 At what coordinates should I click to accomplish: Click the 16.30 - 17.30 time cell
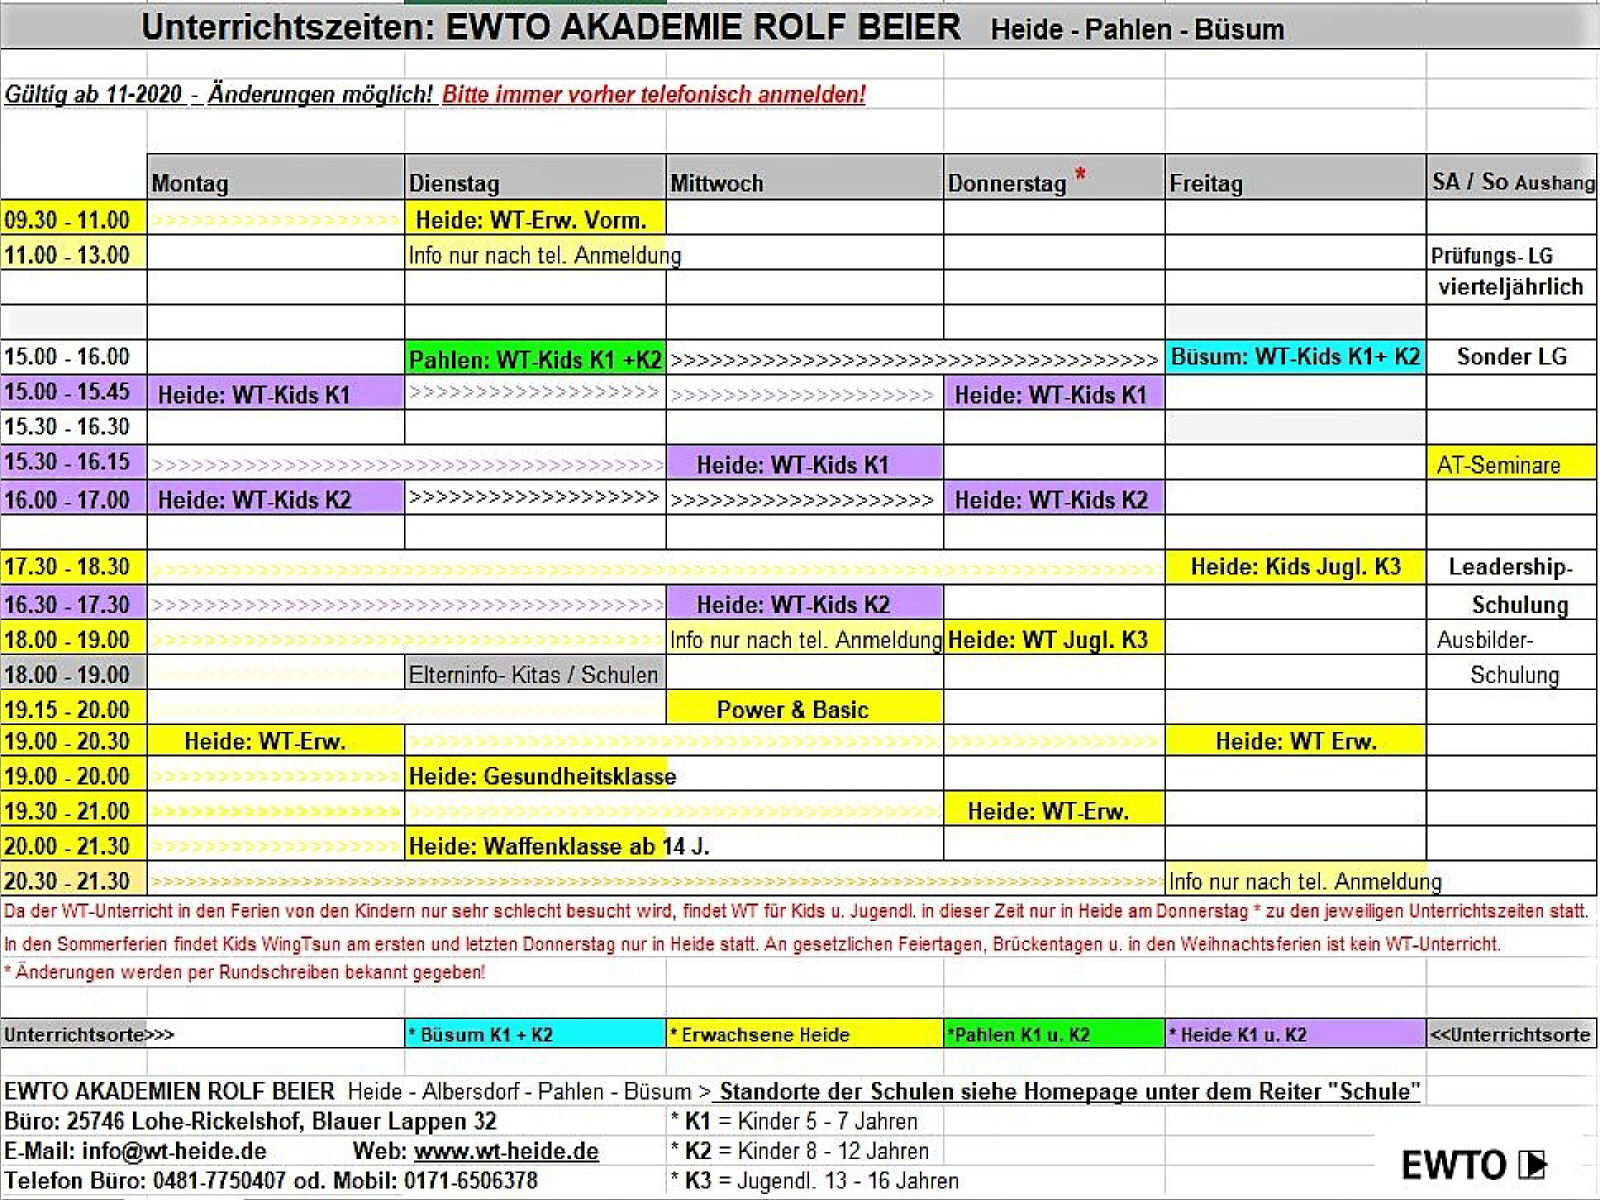74,603
